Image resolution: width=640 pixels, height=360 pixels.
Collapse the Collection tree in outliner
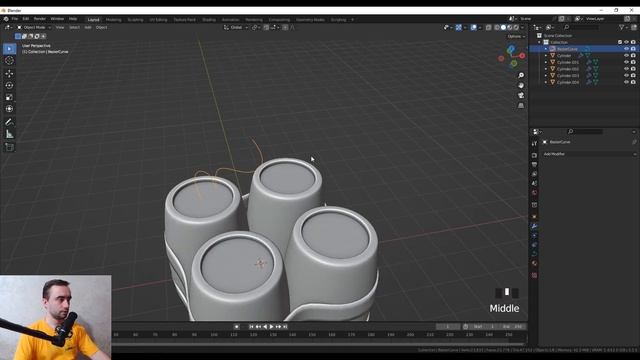coord(540,42)
